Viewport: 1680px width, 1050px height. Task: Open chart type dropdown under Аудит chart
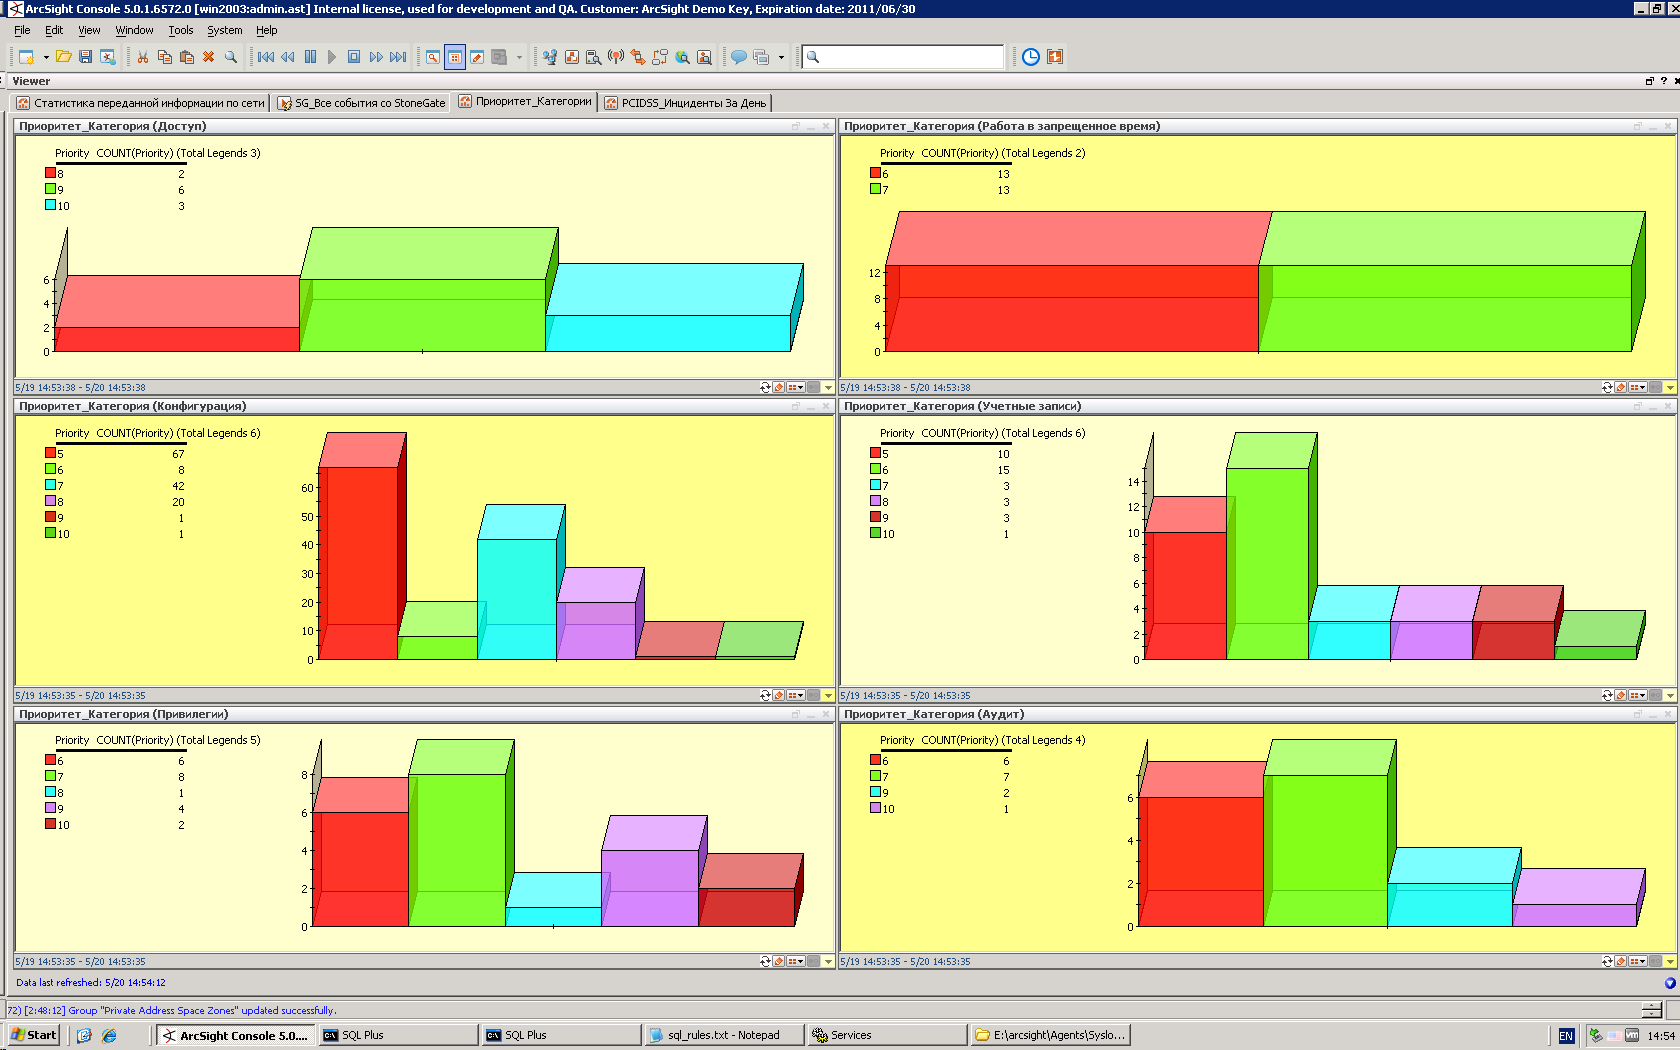coord(1638,961)
